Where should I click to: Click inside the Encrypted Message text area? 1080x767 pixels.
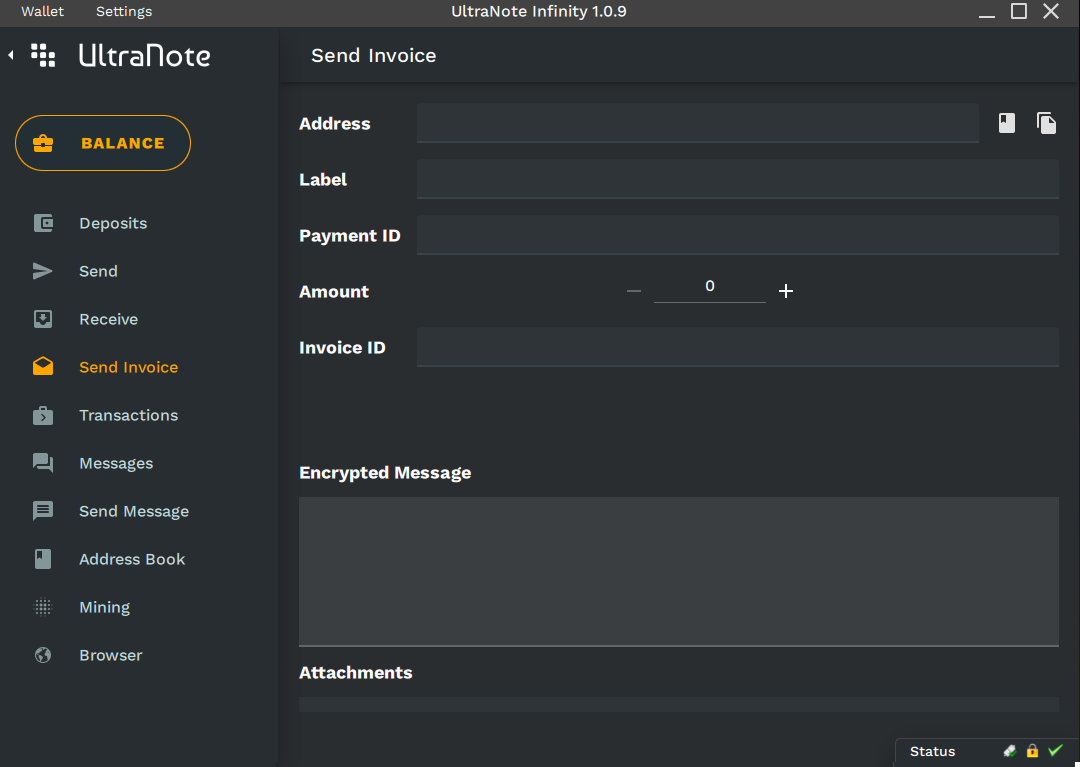[678, 571]
